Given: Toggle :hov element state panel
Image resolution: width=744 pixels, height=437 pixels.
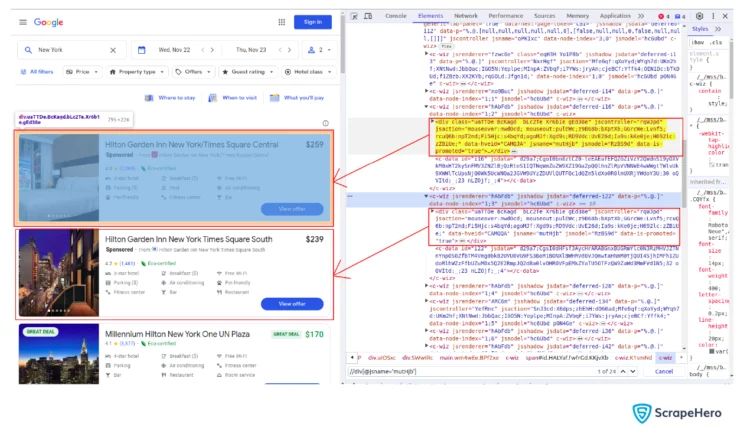Looking at the screenshot, I should (x=698, y=42).
